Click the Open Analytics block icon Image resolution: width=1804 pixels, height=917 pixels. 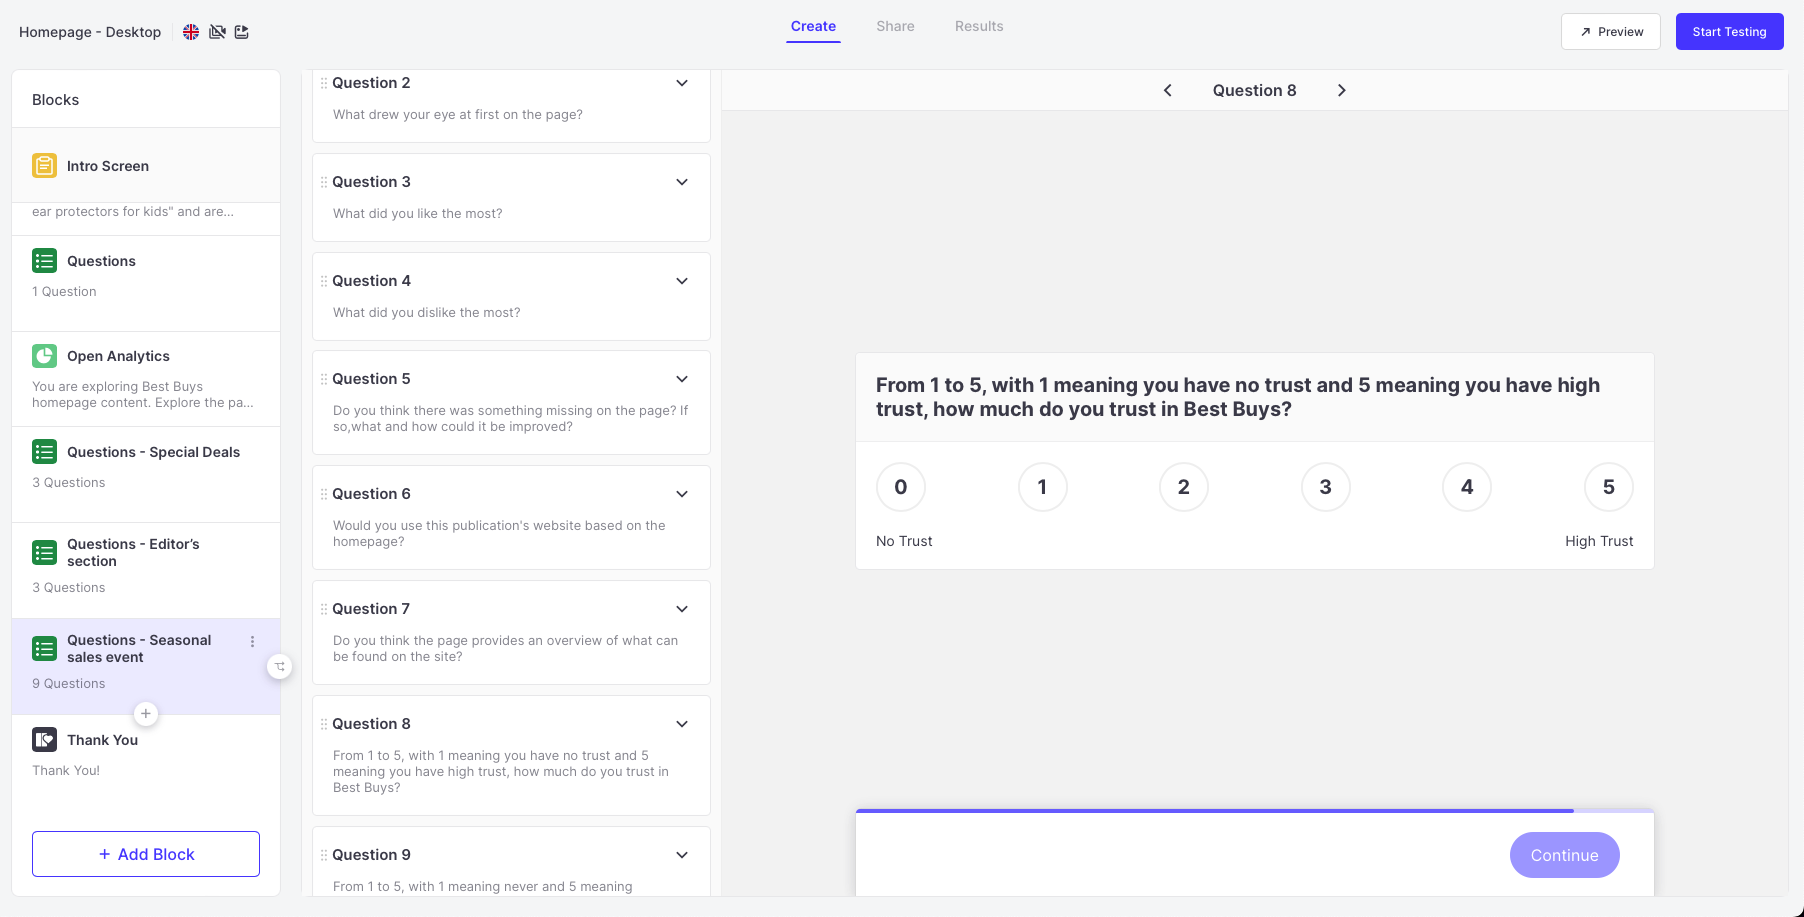point(44,356)
